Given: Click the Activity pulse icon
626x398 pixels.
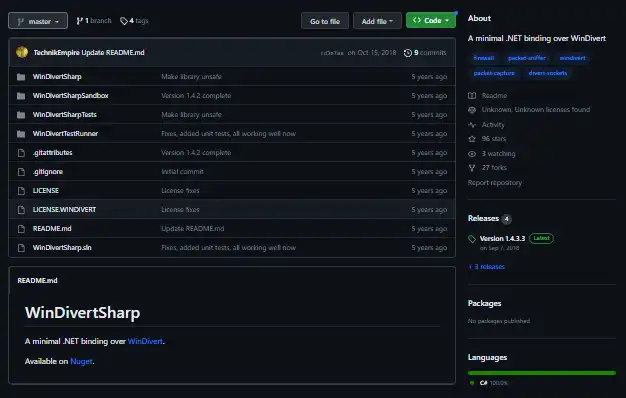Looking at the screenshot, I should [x=472, y=125].
